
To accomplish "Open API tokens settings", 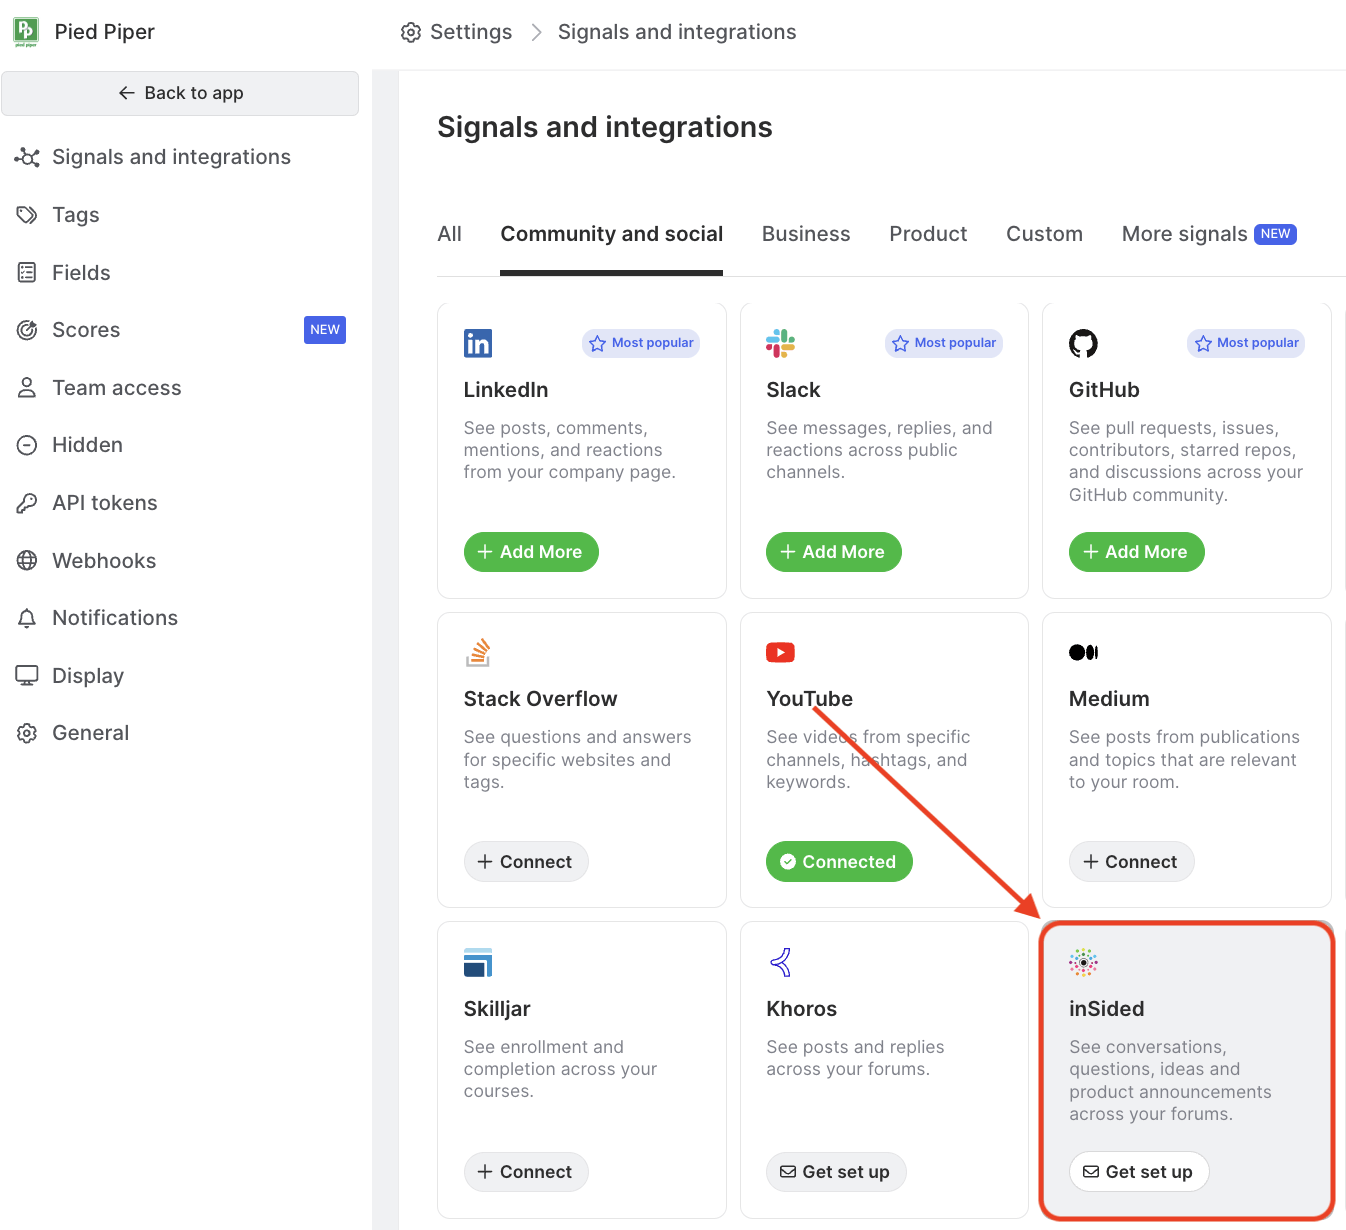I will click(105, 503).
